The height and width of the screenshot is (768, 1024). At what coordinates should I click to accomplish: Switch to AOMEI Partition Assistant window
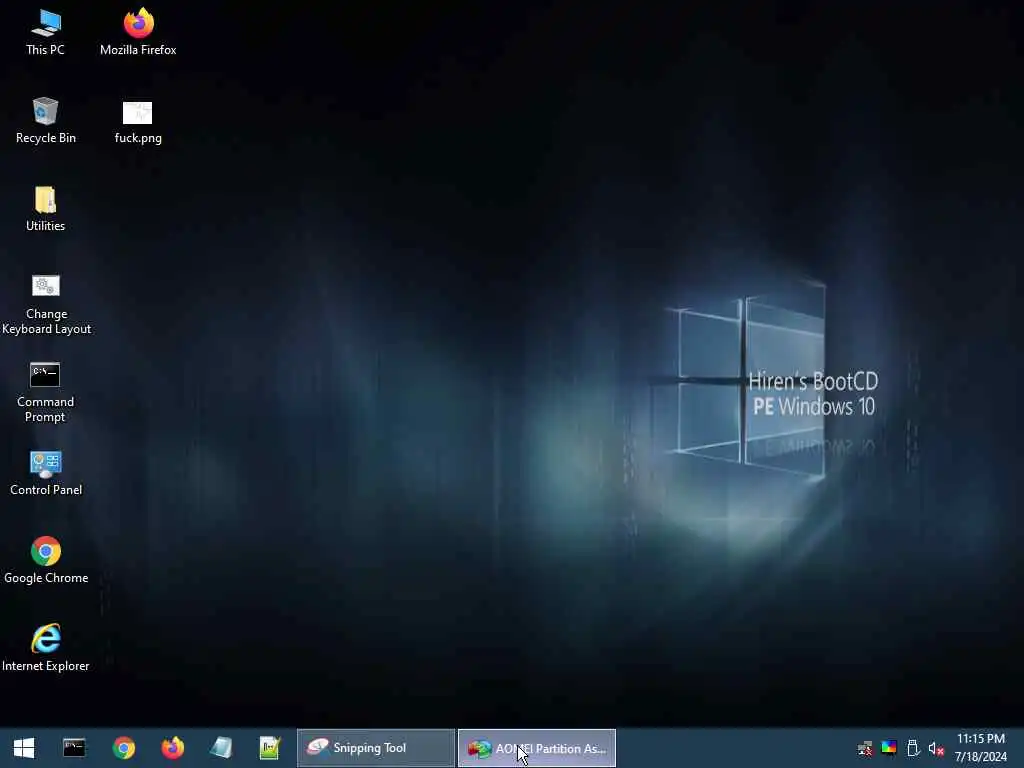(x=537, y=748)
